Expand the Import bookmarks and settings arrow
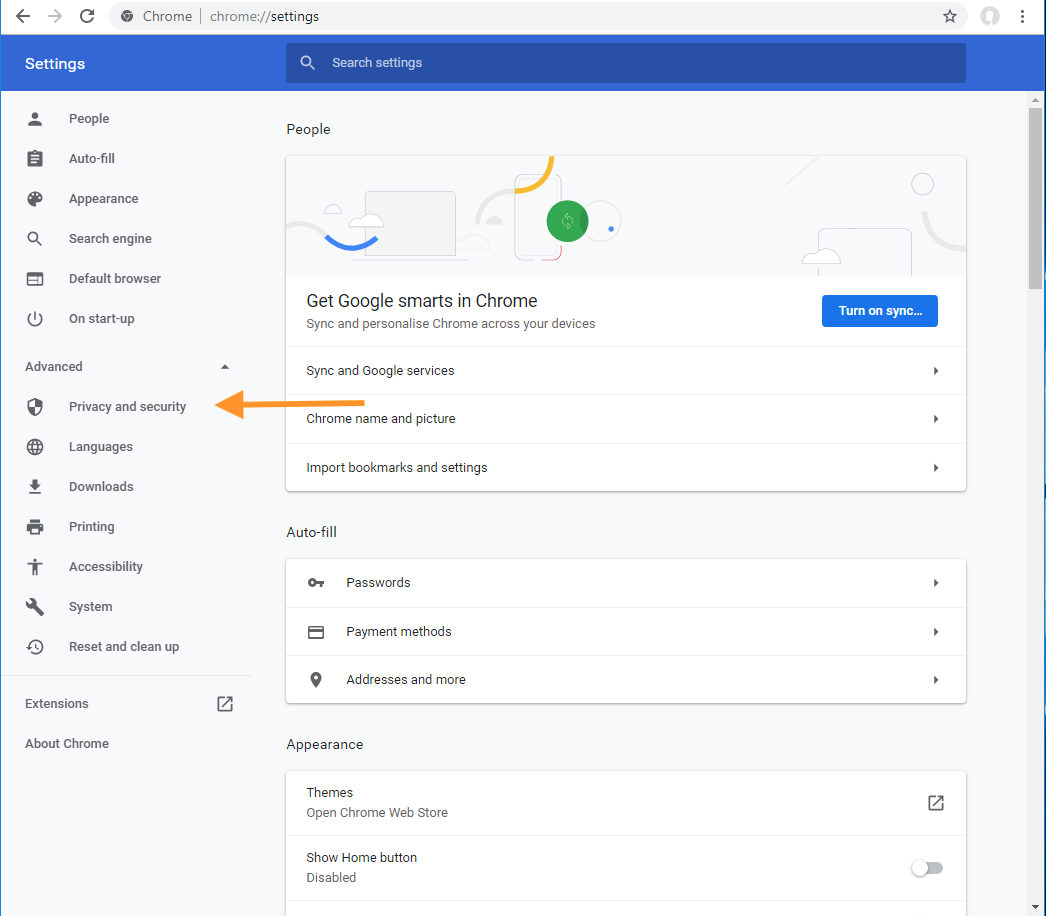The height and width of the screenshot is (916, 1046). coord(936,468)
